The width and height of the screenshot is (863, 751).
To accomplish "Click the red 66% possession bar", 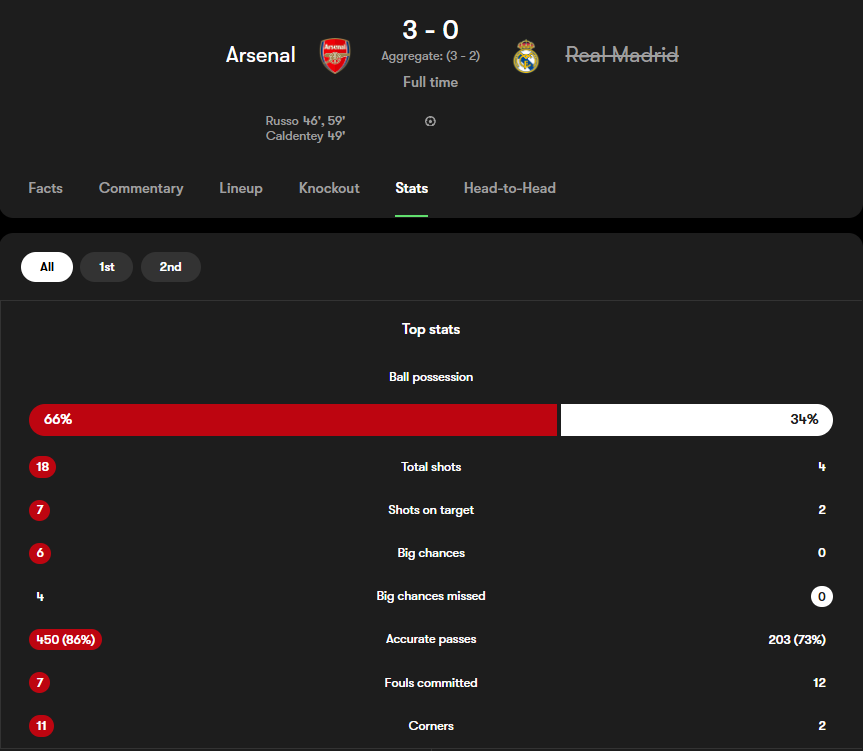I will tap(293, 420).
